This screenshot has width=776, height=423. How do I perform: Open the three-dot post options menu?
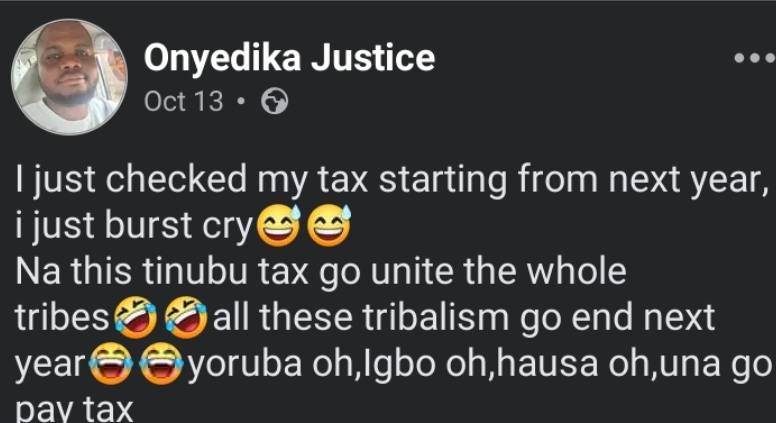(754, 58)
